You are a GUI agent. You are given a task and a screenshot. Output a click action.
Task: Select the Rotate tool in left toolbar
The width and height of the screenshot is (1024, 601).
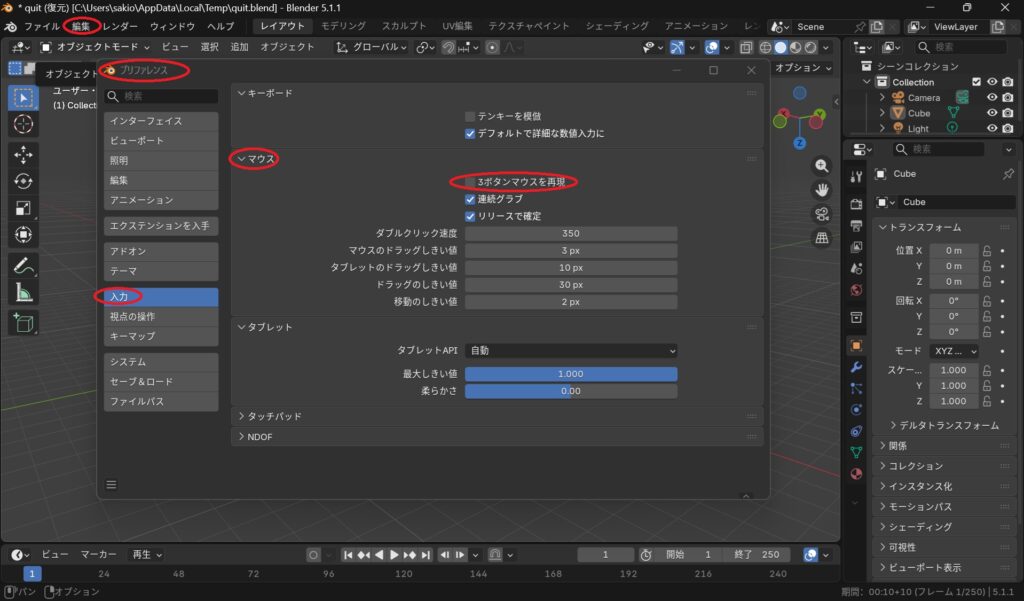tap(24, 181)
